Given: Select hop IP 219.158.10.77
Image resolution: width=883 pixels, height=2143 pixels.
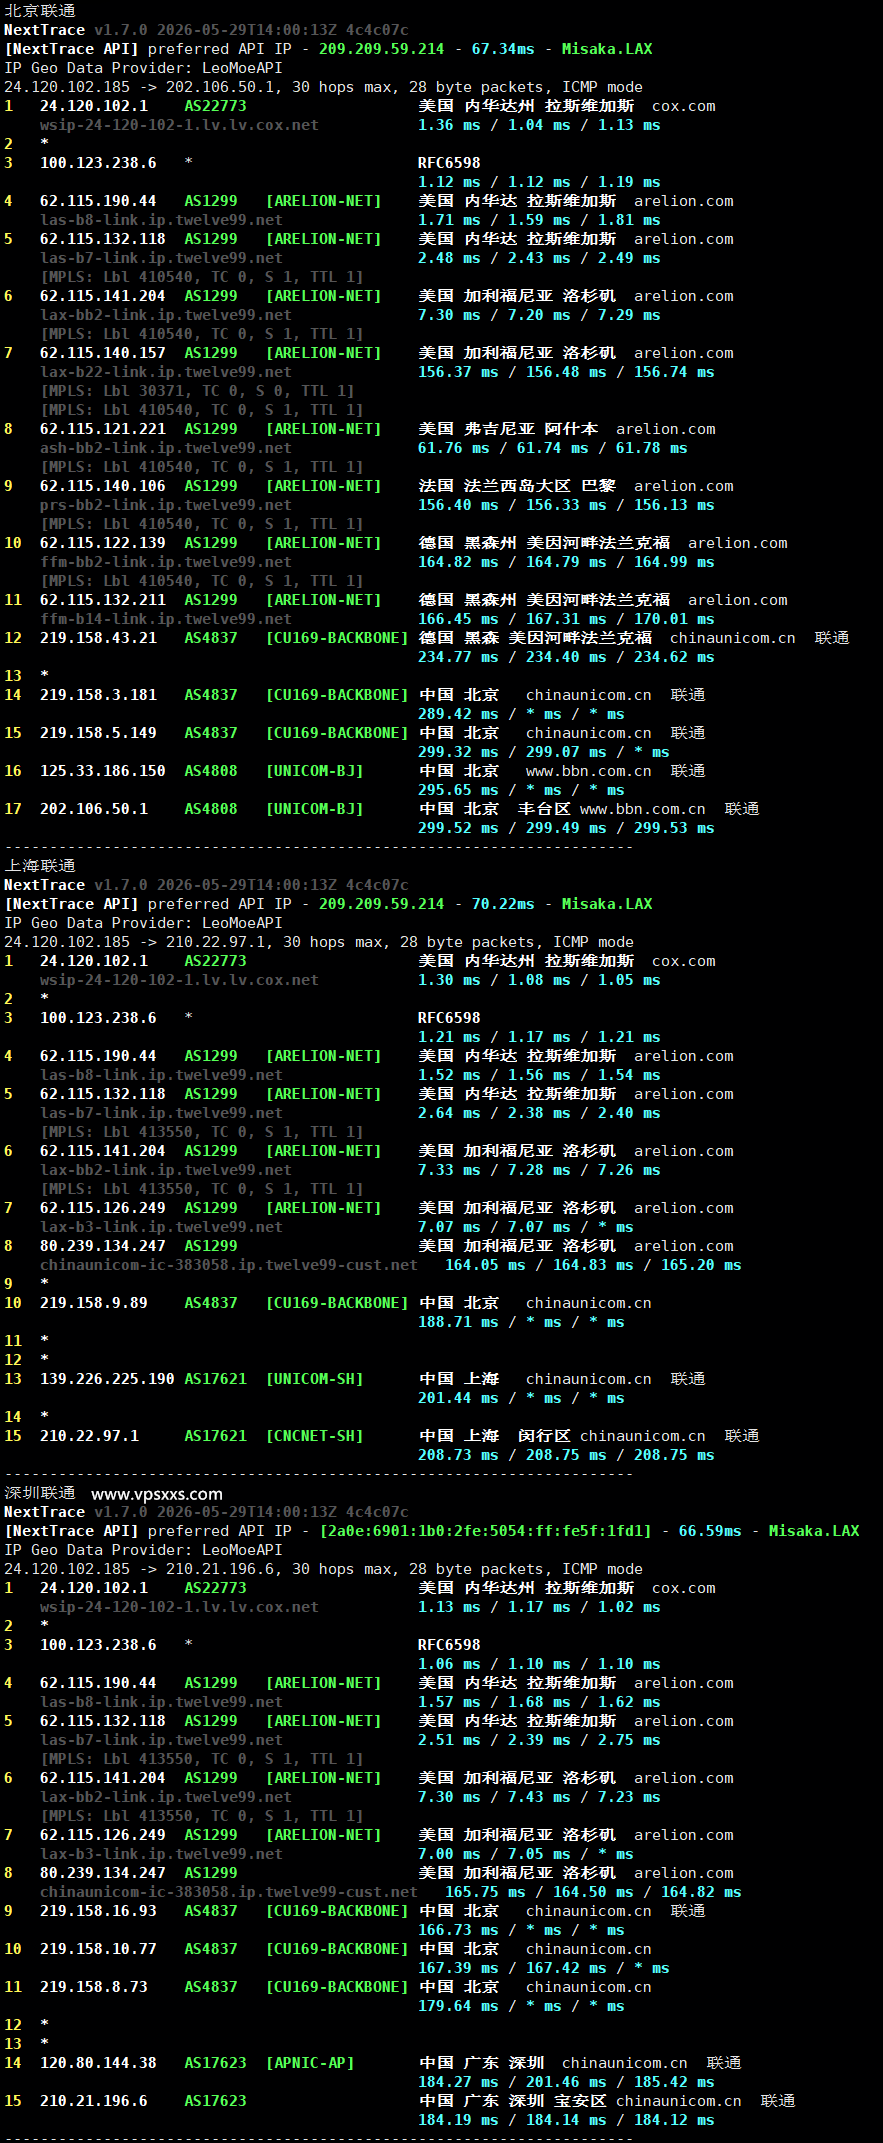Looking at the screenshot, I should (x=98, y=1949).
